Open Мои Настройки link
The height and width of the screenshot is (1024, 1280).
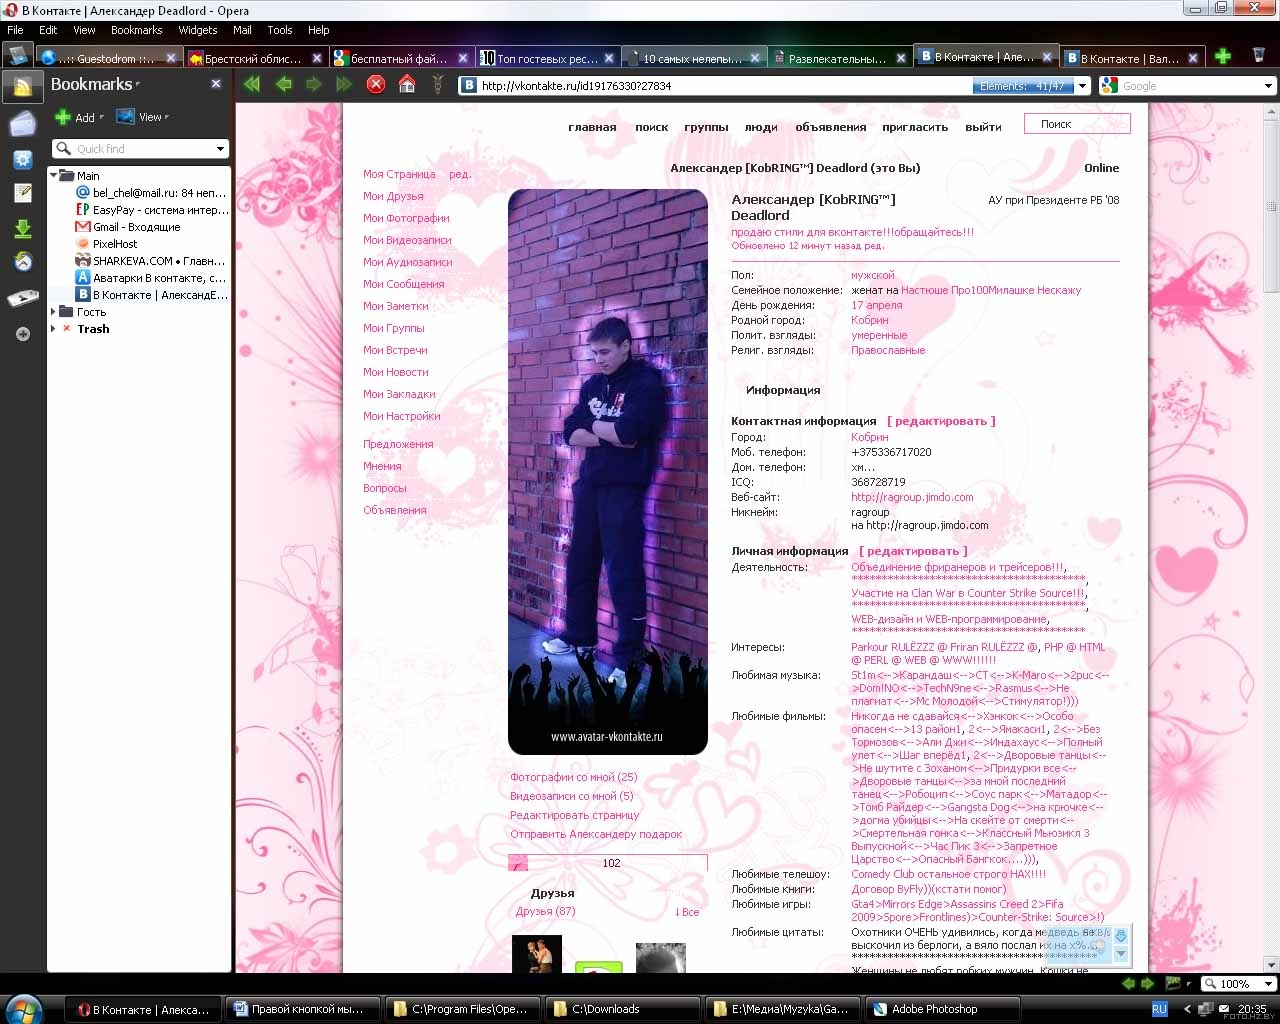click(x=401, y=416)
